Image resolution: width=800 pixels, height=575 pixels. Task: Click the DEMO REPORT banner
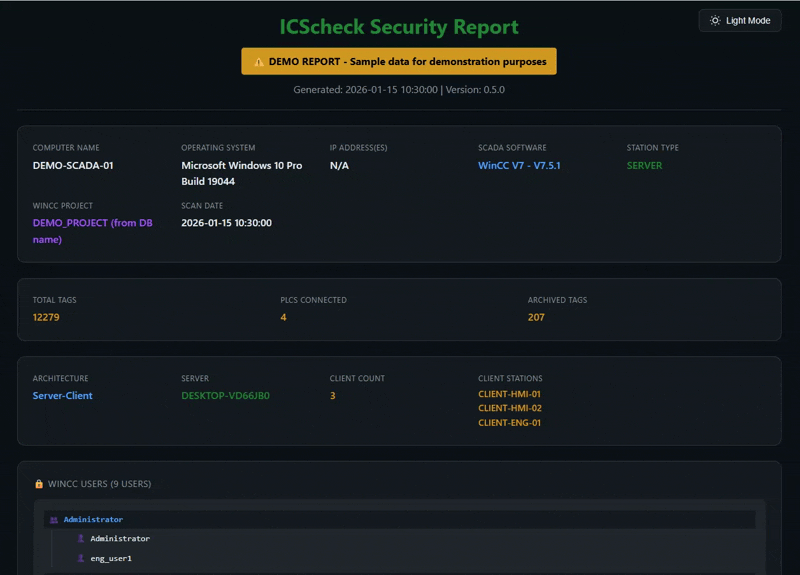click(399, 61)
